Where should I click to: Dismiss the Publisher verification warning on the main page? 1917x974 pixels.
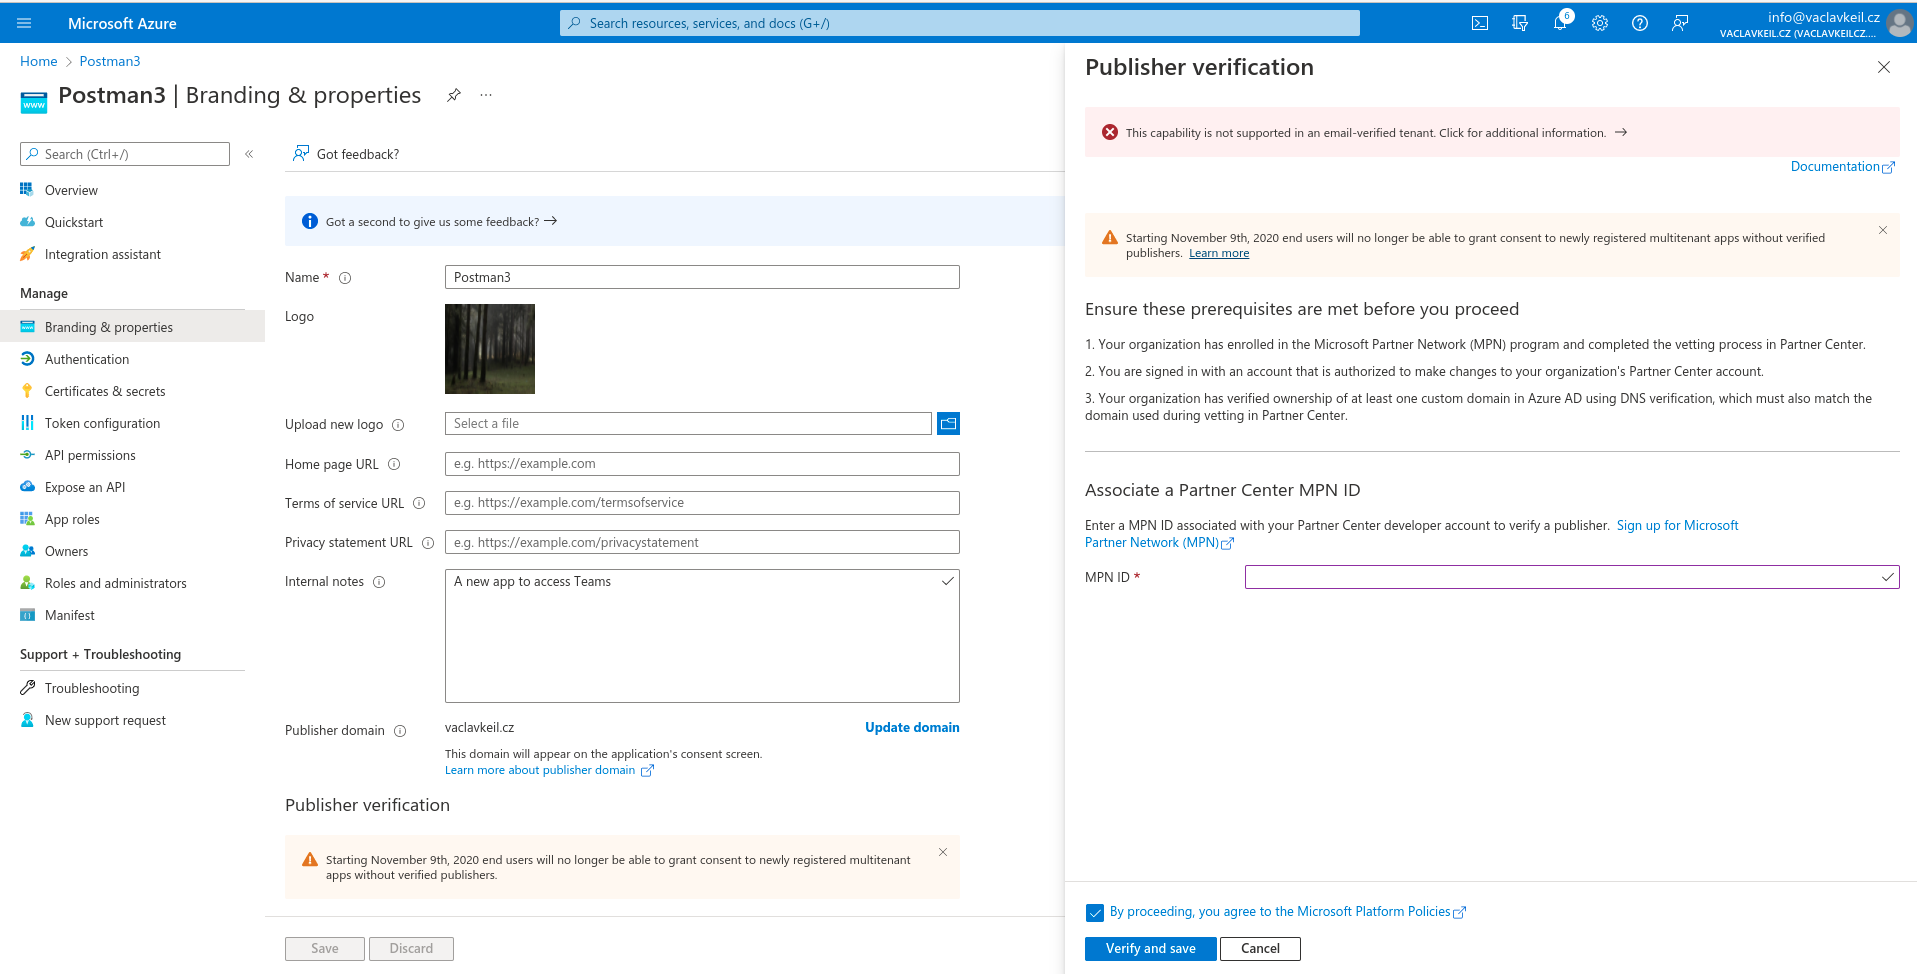coord(943,852)
